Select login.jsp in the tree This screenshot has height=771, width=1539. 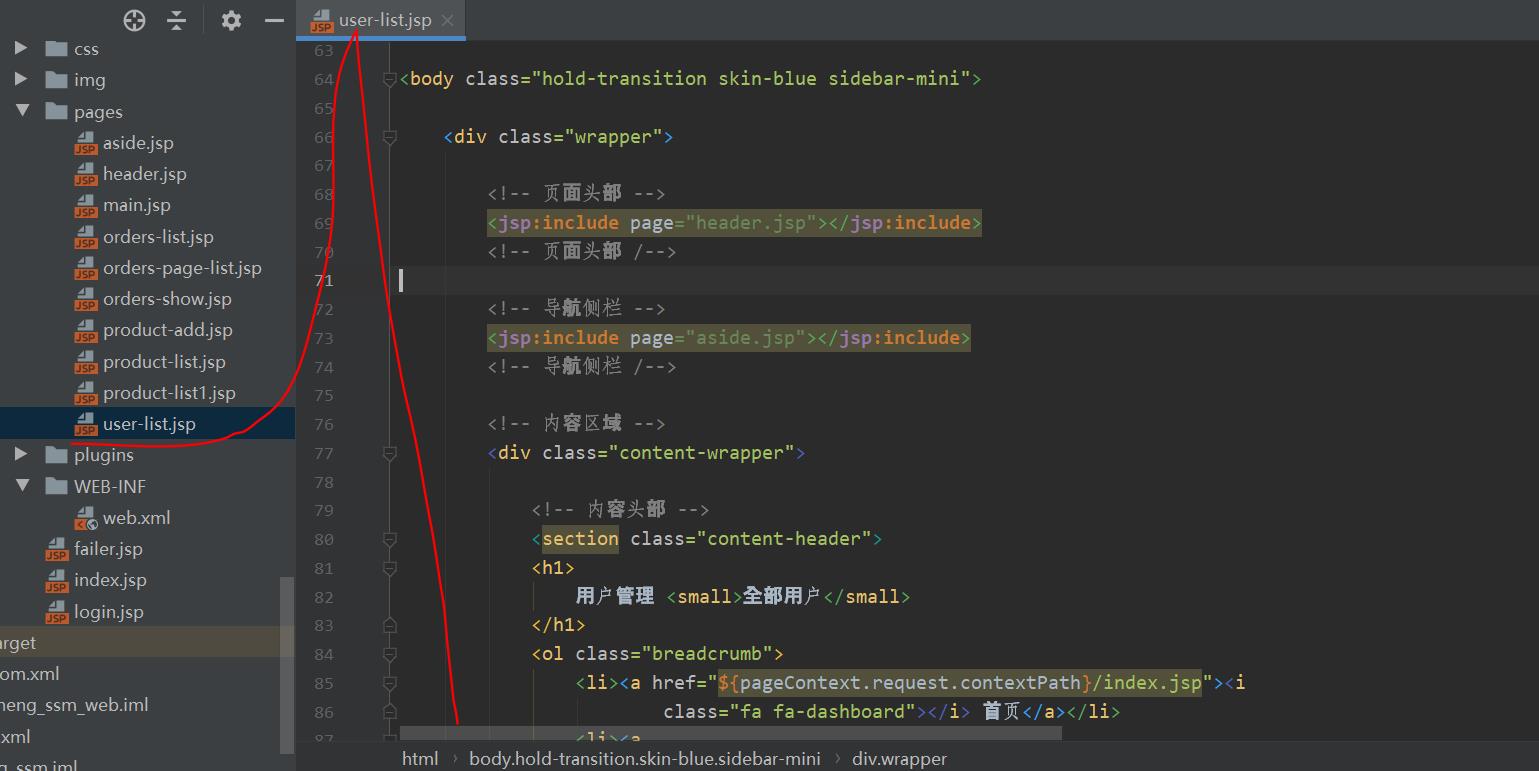coord(108,612)
